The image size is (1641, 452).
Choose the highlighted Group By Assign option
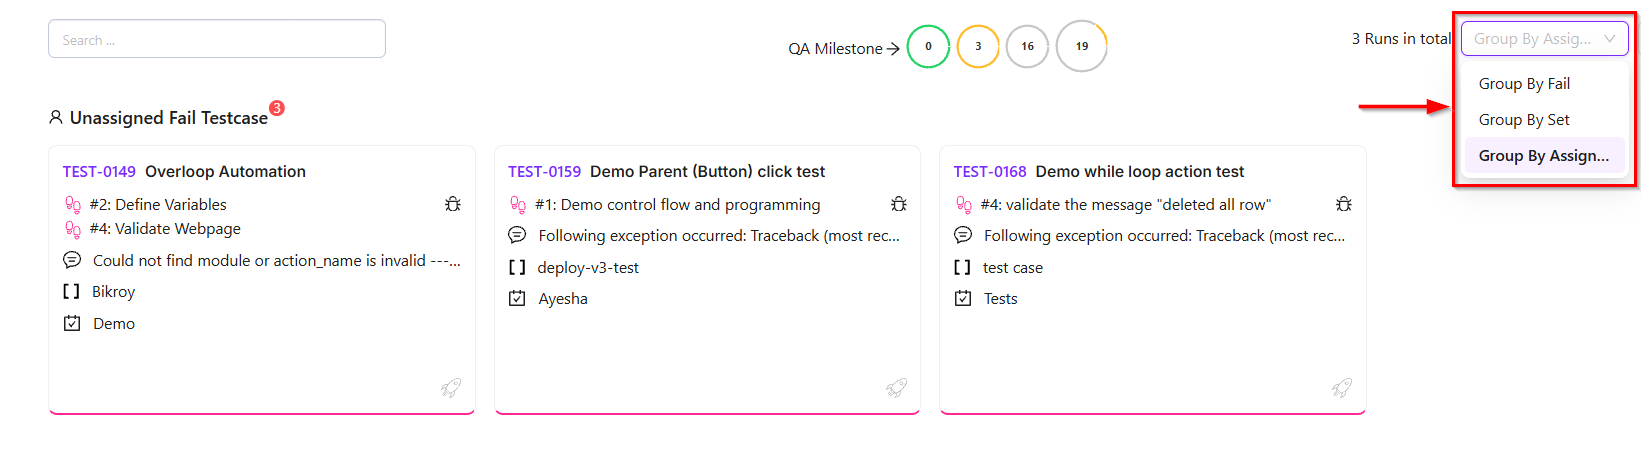[1543, 156]
